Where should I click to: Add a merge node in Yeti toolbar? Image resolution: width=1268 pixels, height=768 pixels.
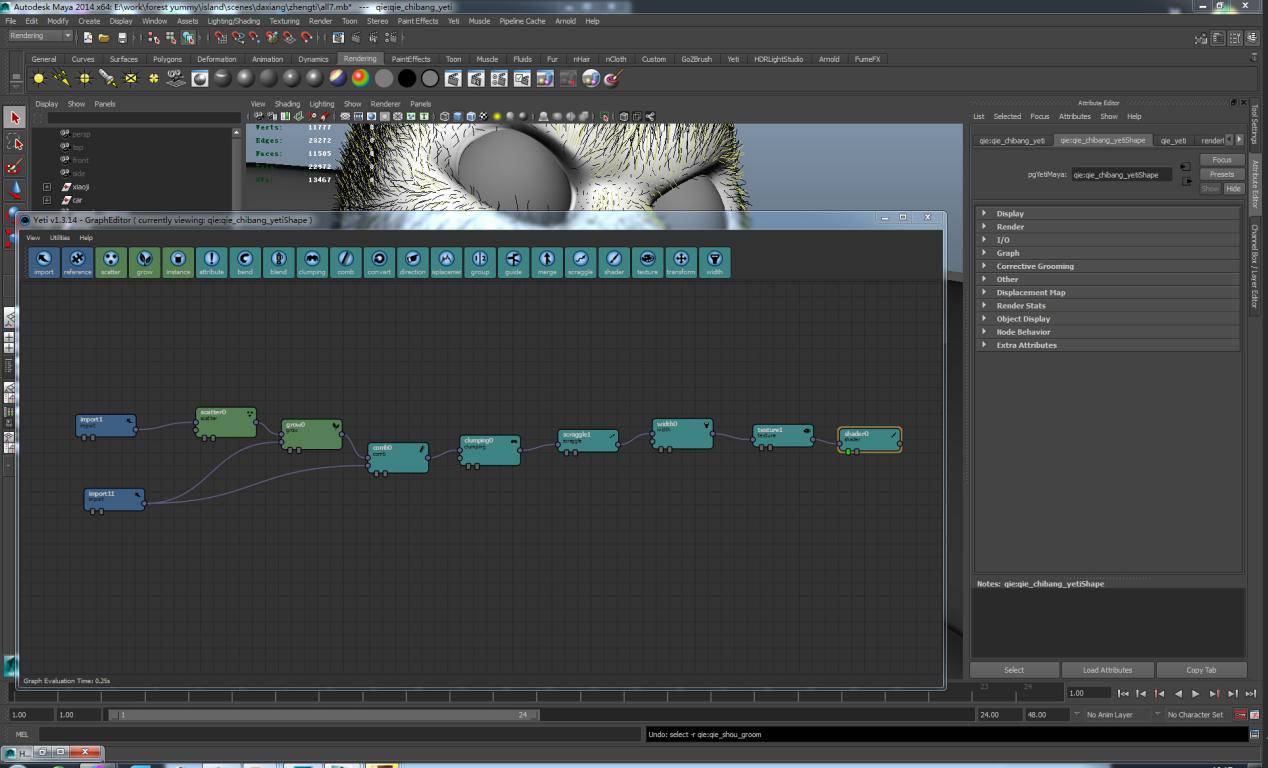point(547,262)
